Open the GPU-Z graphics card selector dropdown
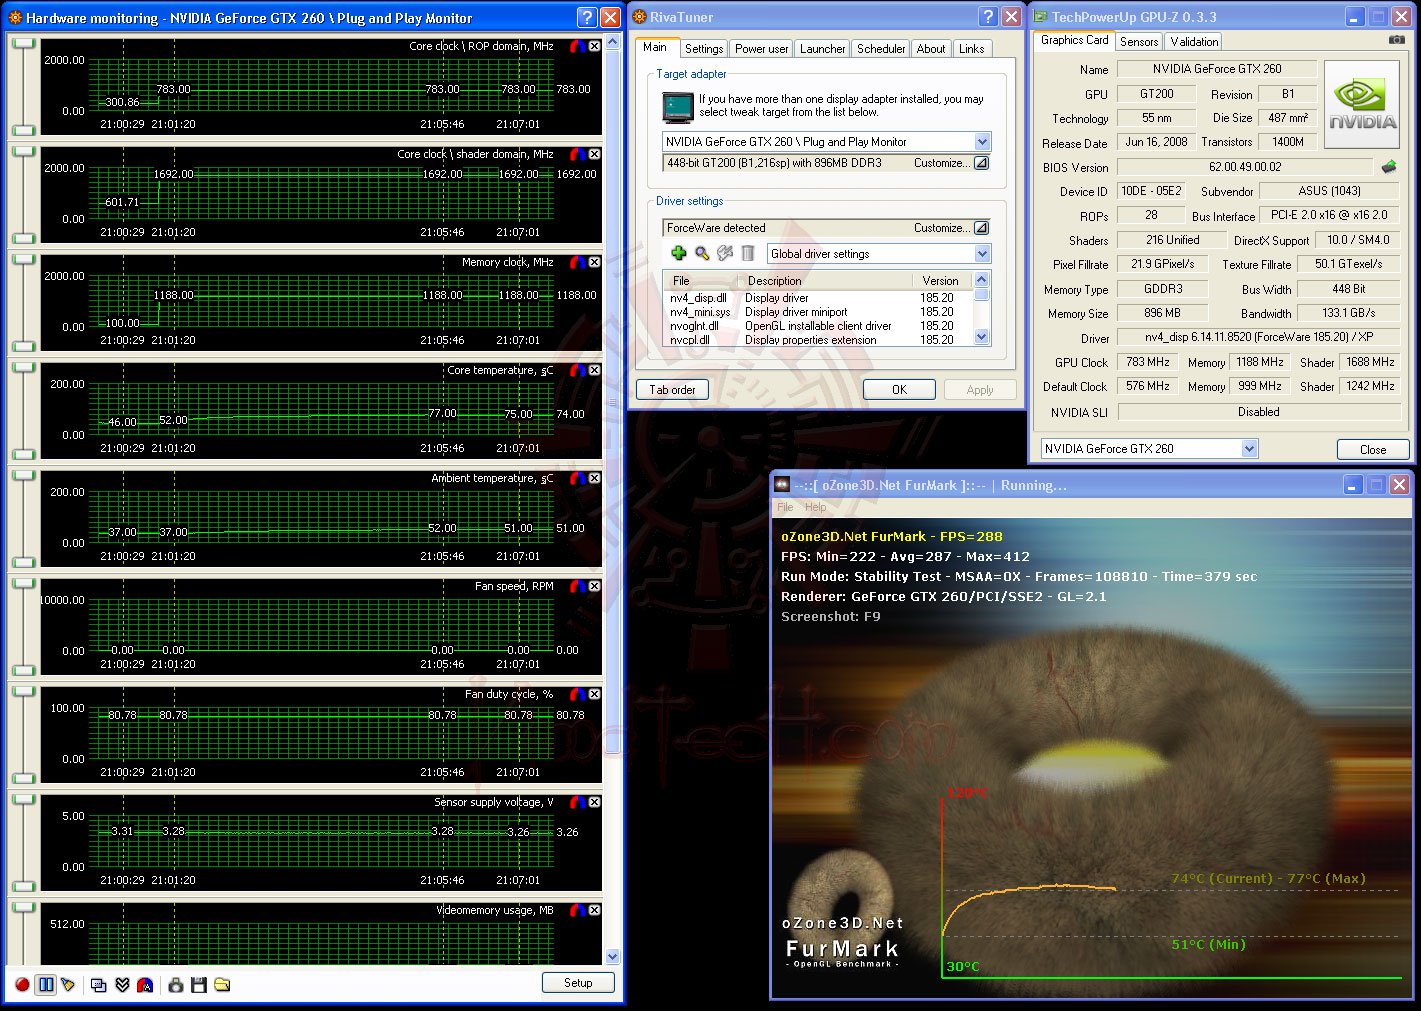Screen dimensions: 1421x1011 point(1249,449)
